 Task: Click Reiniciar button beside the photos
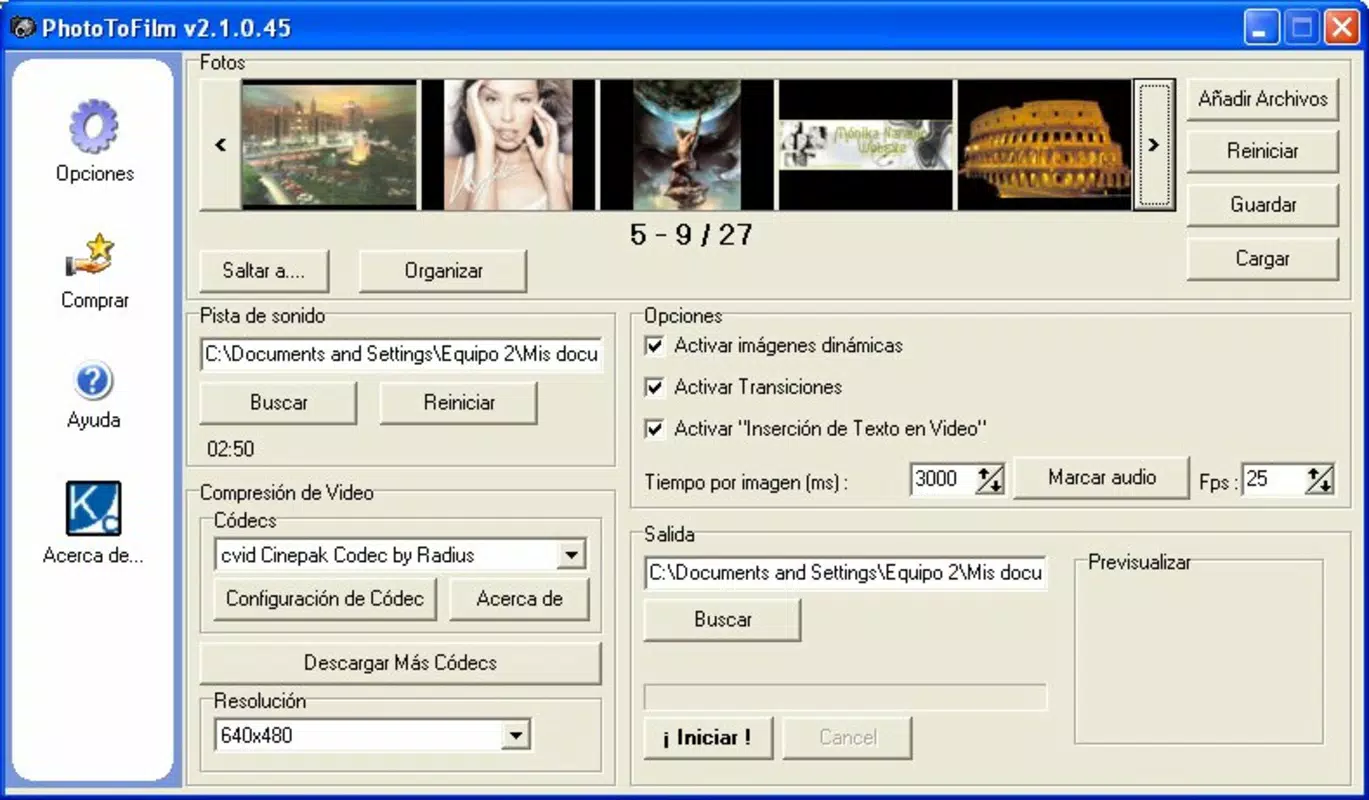[x=1262, y=152]
